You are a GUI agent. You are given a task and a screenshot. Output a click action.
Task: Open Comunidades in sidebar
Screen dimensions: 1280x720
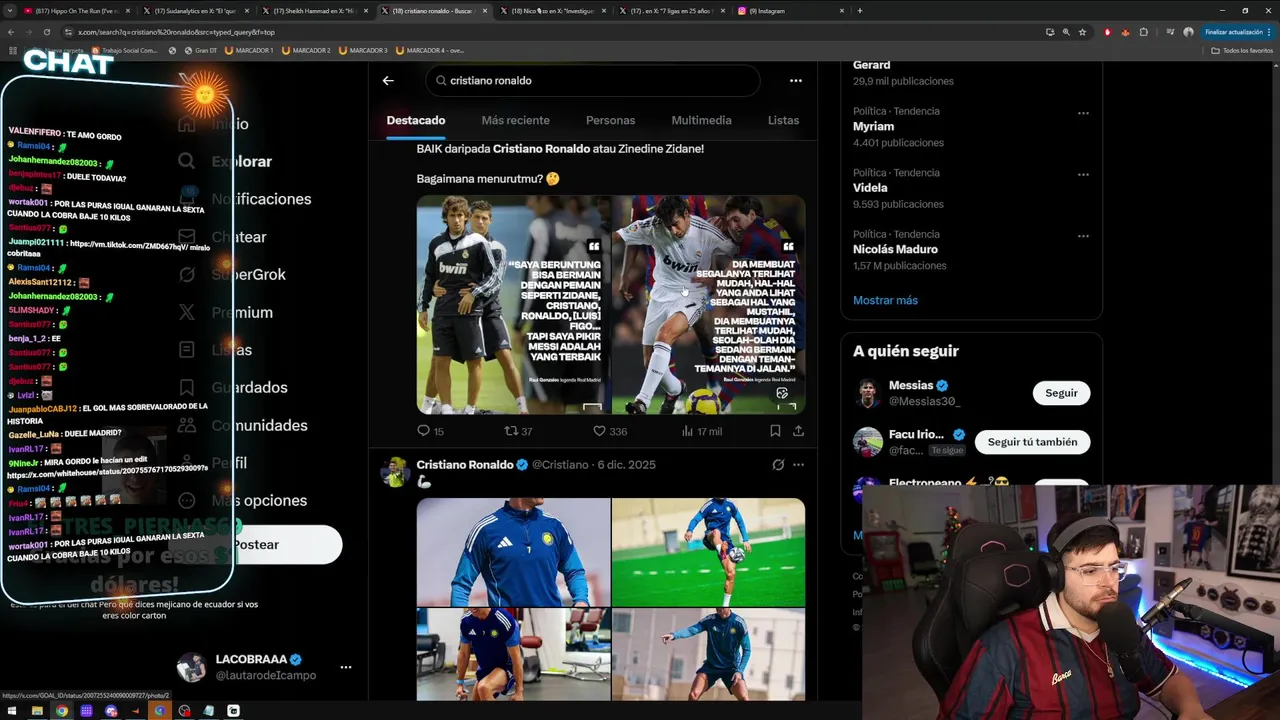[259, 425]
